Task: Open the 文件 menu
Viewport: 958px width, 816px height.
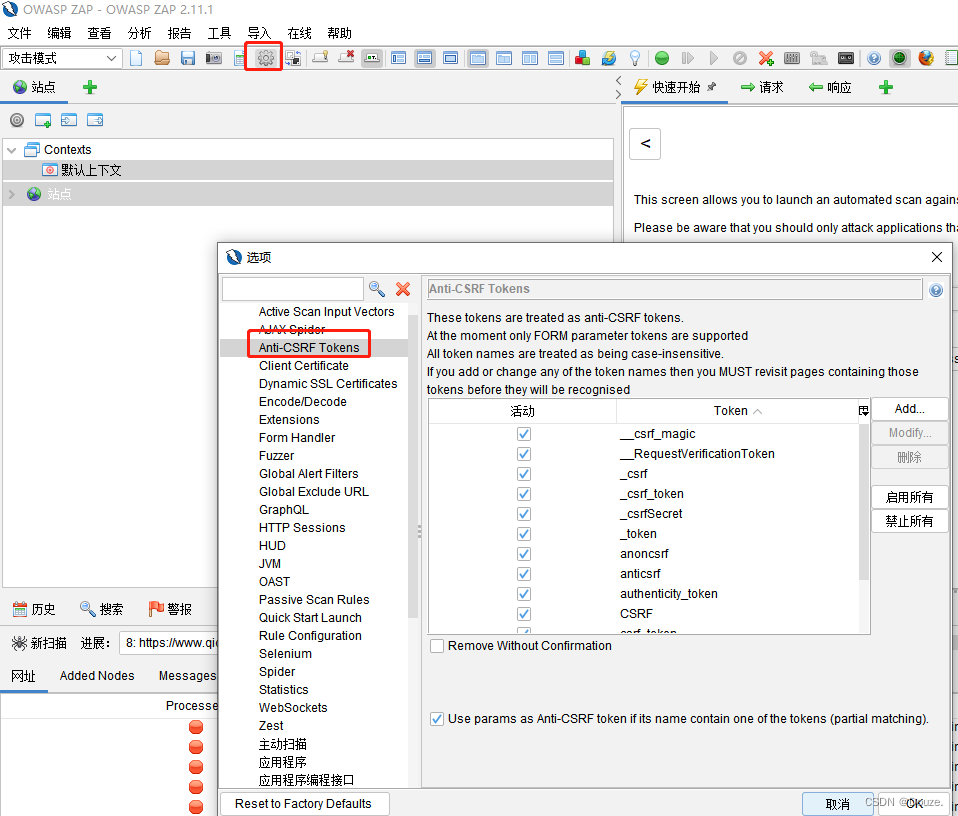Action: click(x=20, y=33)
